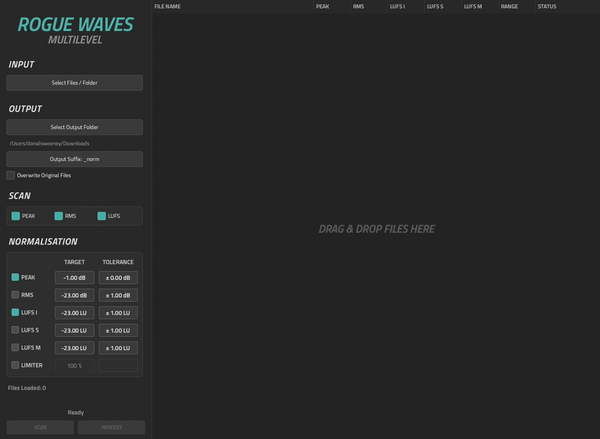Click the output path /Users/donalsweeney/Downloads text
This screenshot has width=600, height=439.
(x=49, y=143)
